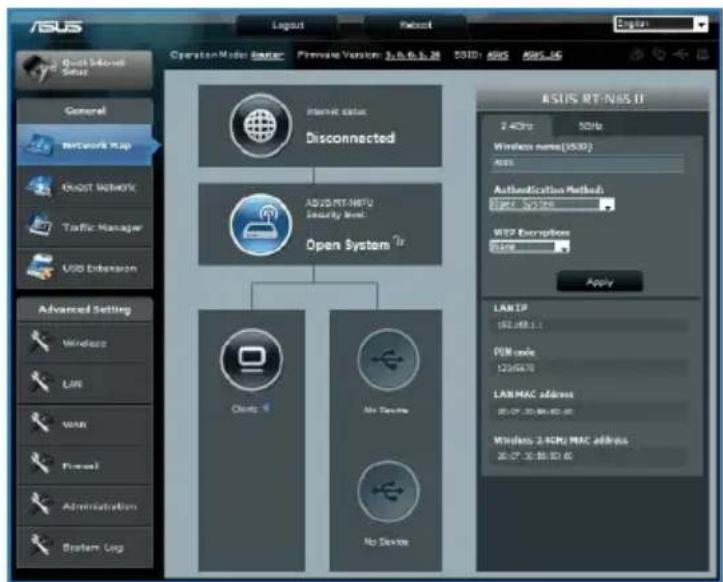Open Network Map menu item

(85, 145)
